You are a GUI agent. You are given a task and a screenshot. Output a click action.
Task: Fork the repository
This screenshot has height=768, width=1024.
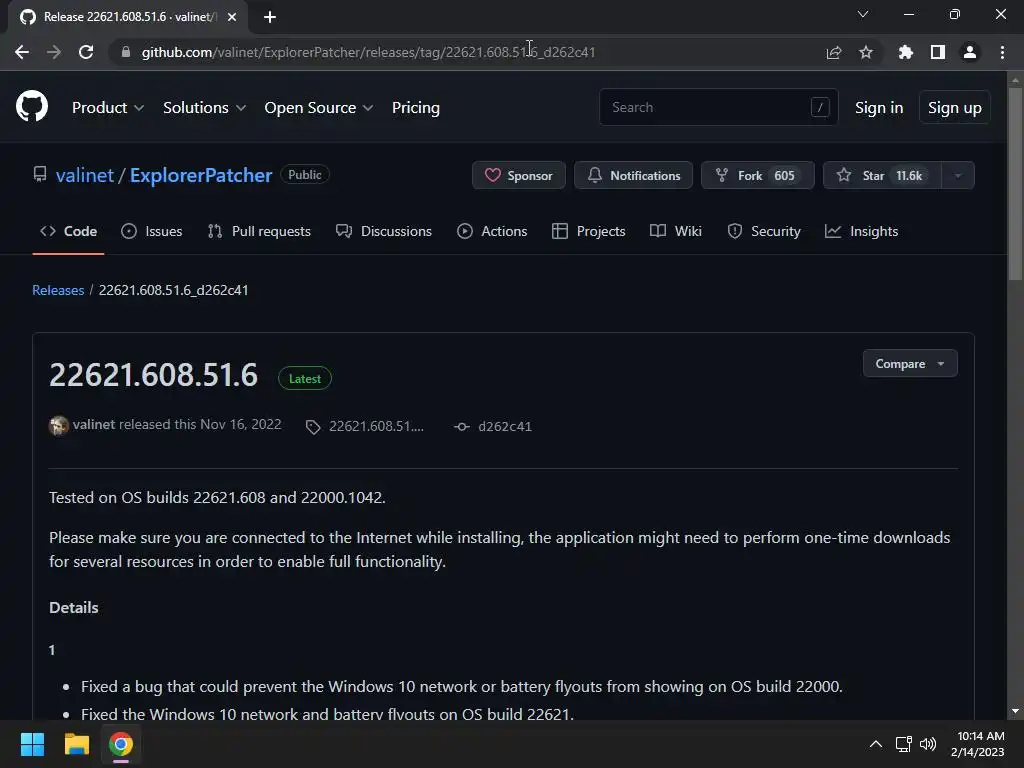tap(757, 175)
